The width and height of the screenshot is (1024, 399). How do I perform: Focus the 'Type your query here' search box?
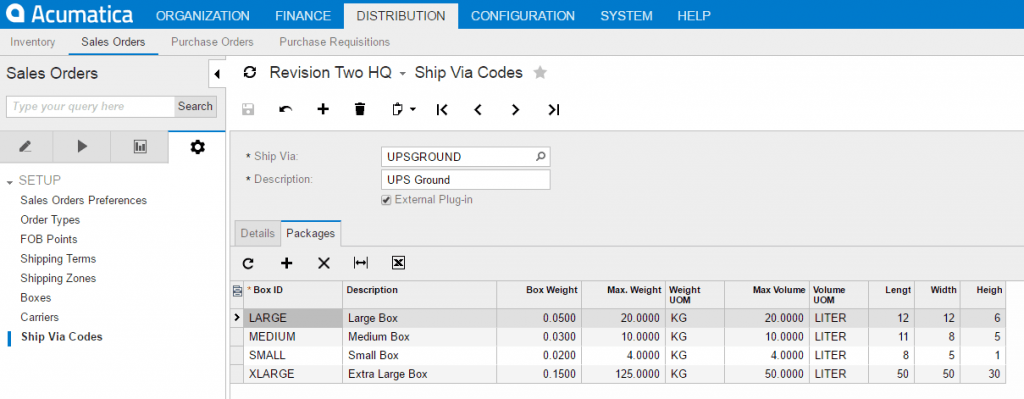(91, 106)
